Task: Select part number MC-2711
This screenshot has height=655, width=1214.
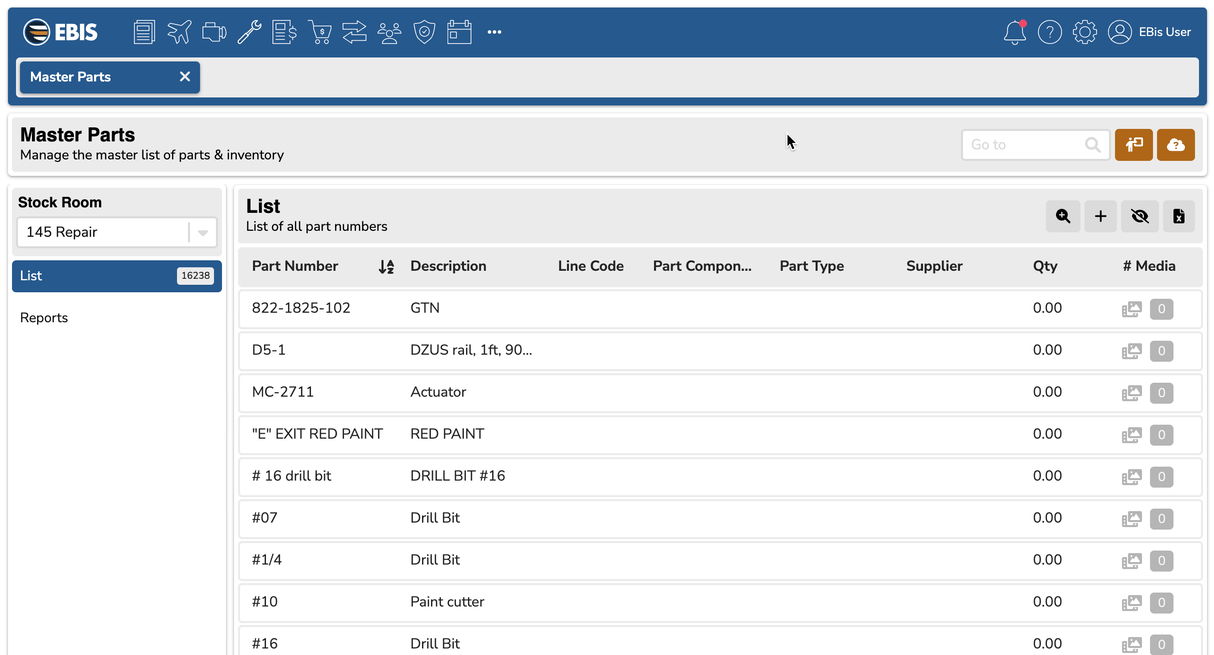Action: (283, 392)
